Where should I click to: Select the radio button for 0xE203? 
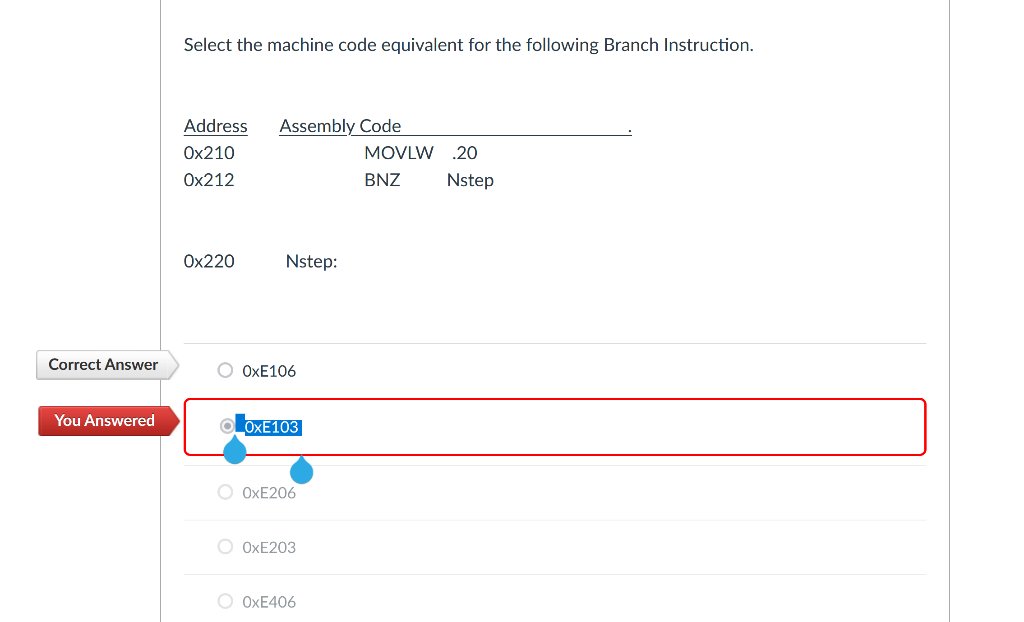(225, 546)
